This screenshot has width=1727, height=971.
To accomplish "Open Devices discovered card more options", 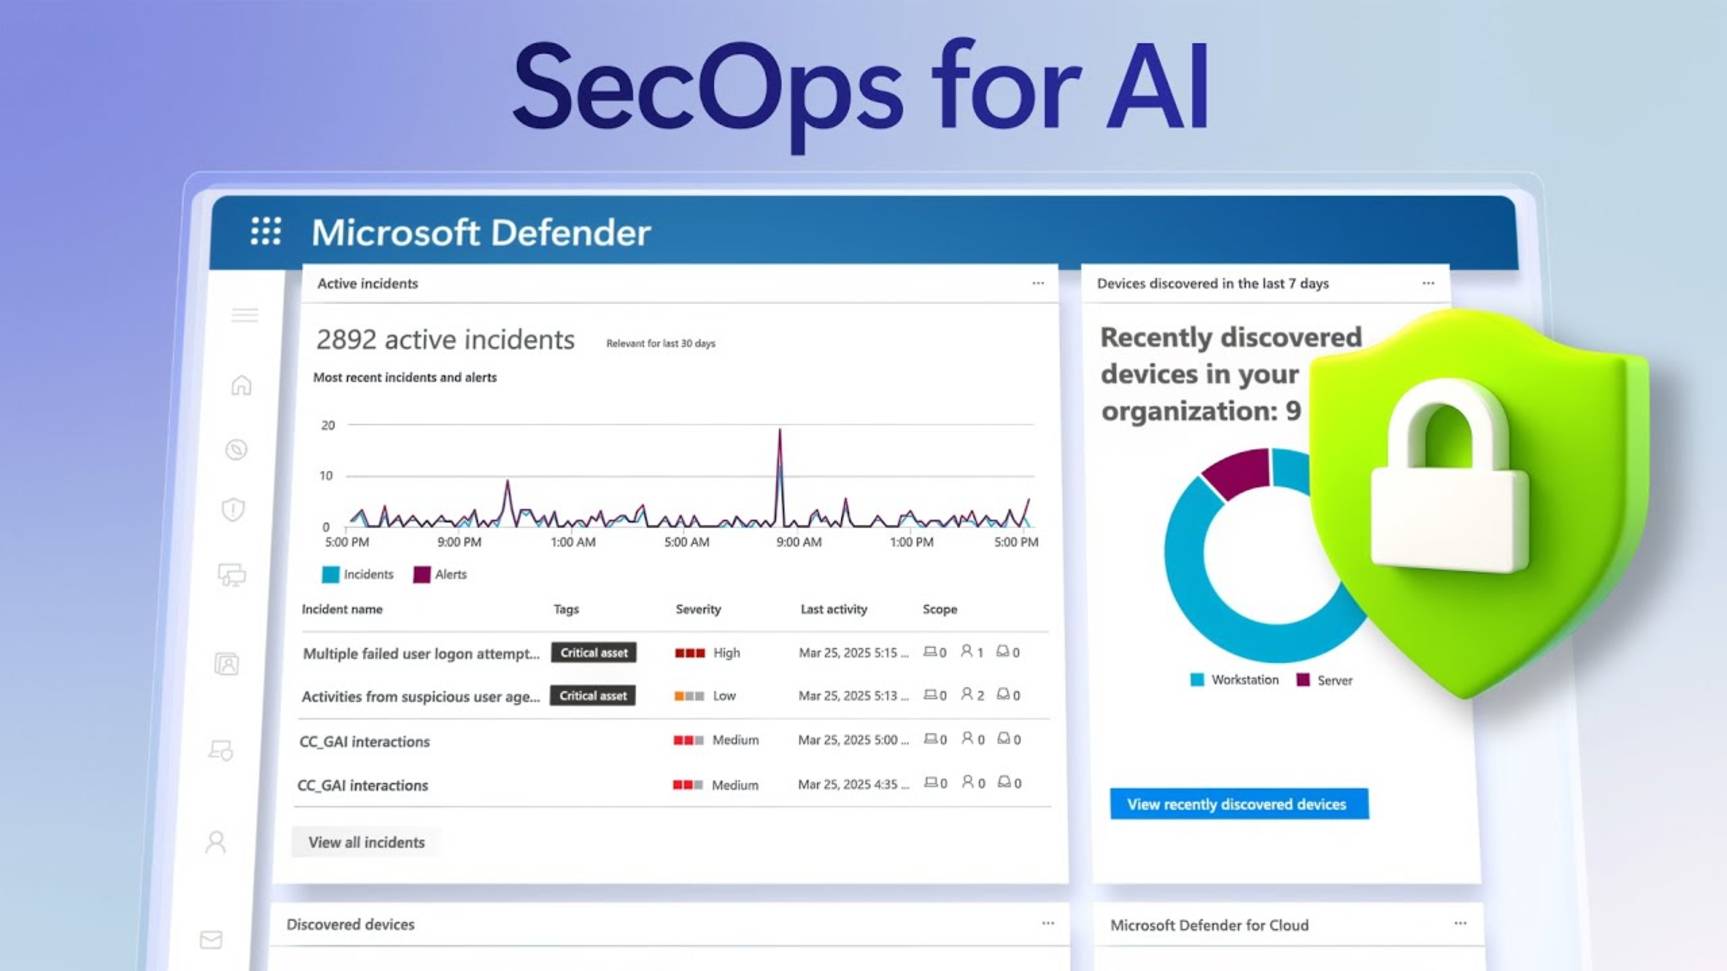I will point(1428,283).
